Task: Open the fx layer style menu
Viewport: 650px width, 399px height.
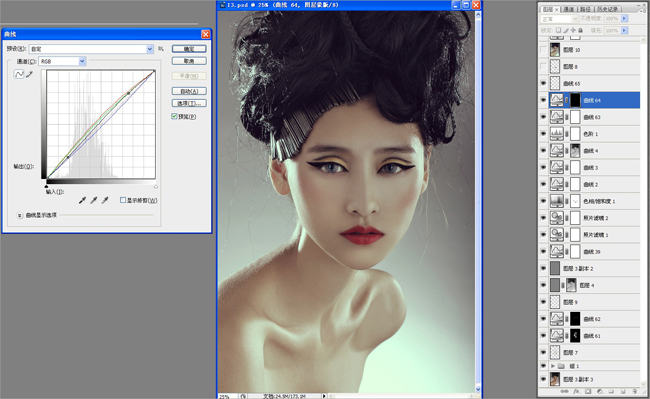Action: pos(576,391)
